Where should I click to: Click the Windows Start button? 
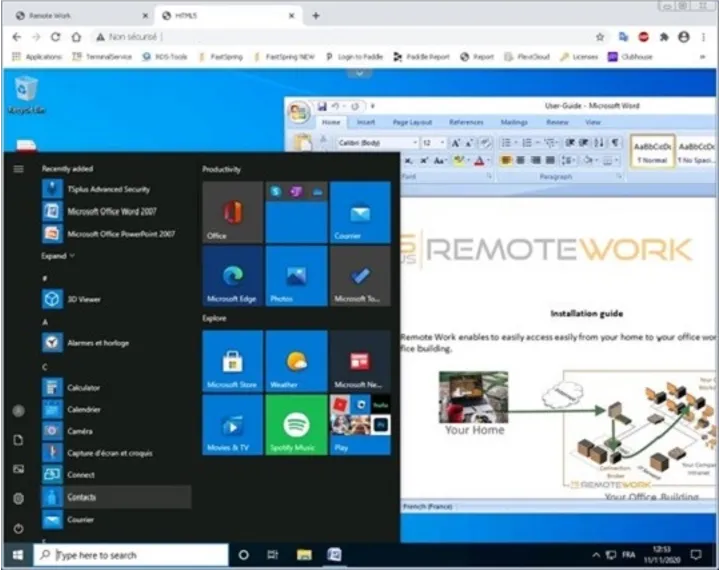[x=18, y=555]
